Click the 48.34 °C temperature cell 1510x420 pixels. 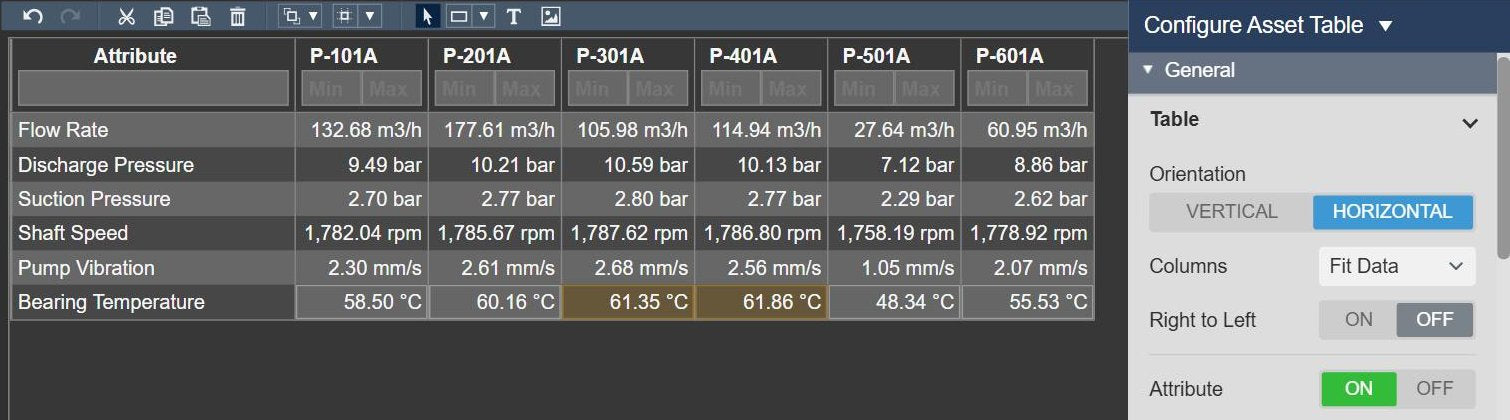[894, 302]
